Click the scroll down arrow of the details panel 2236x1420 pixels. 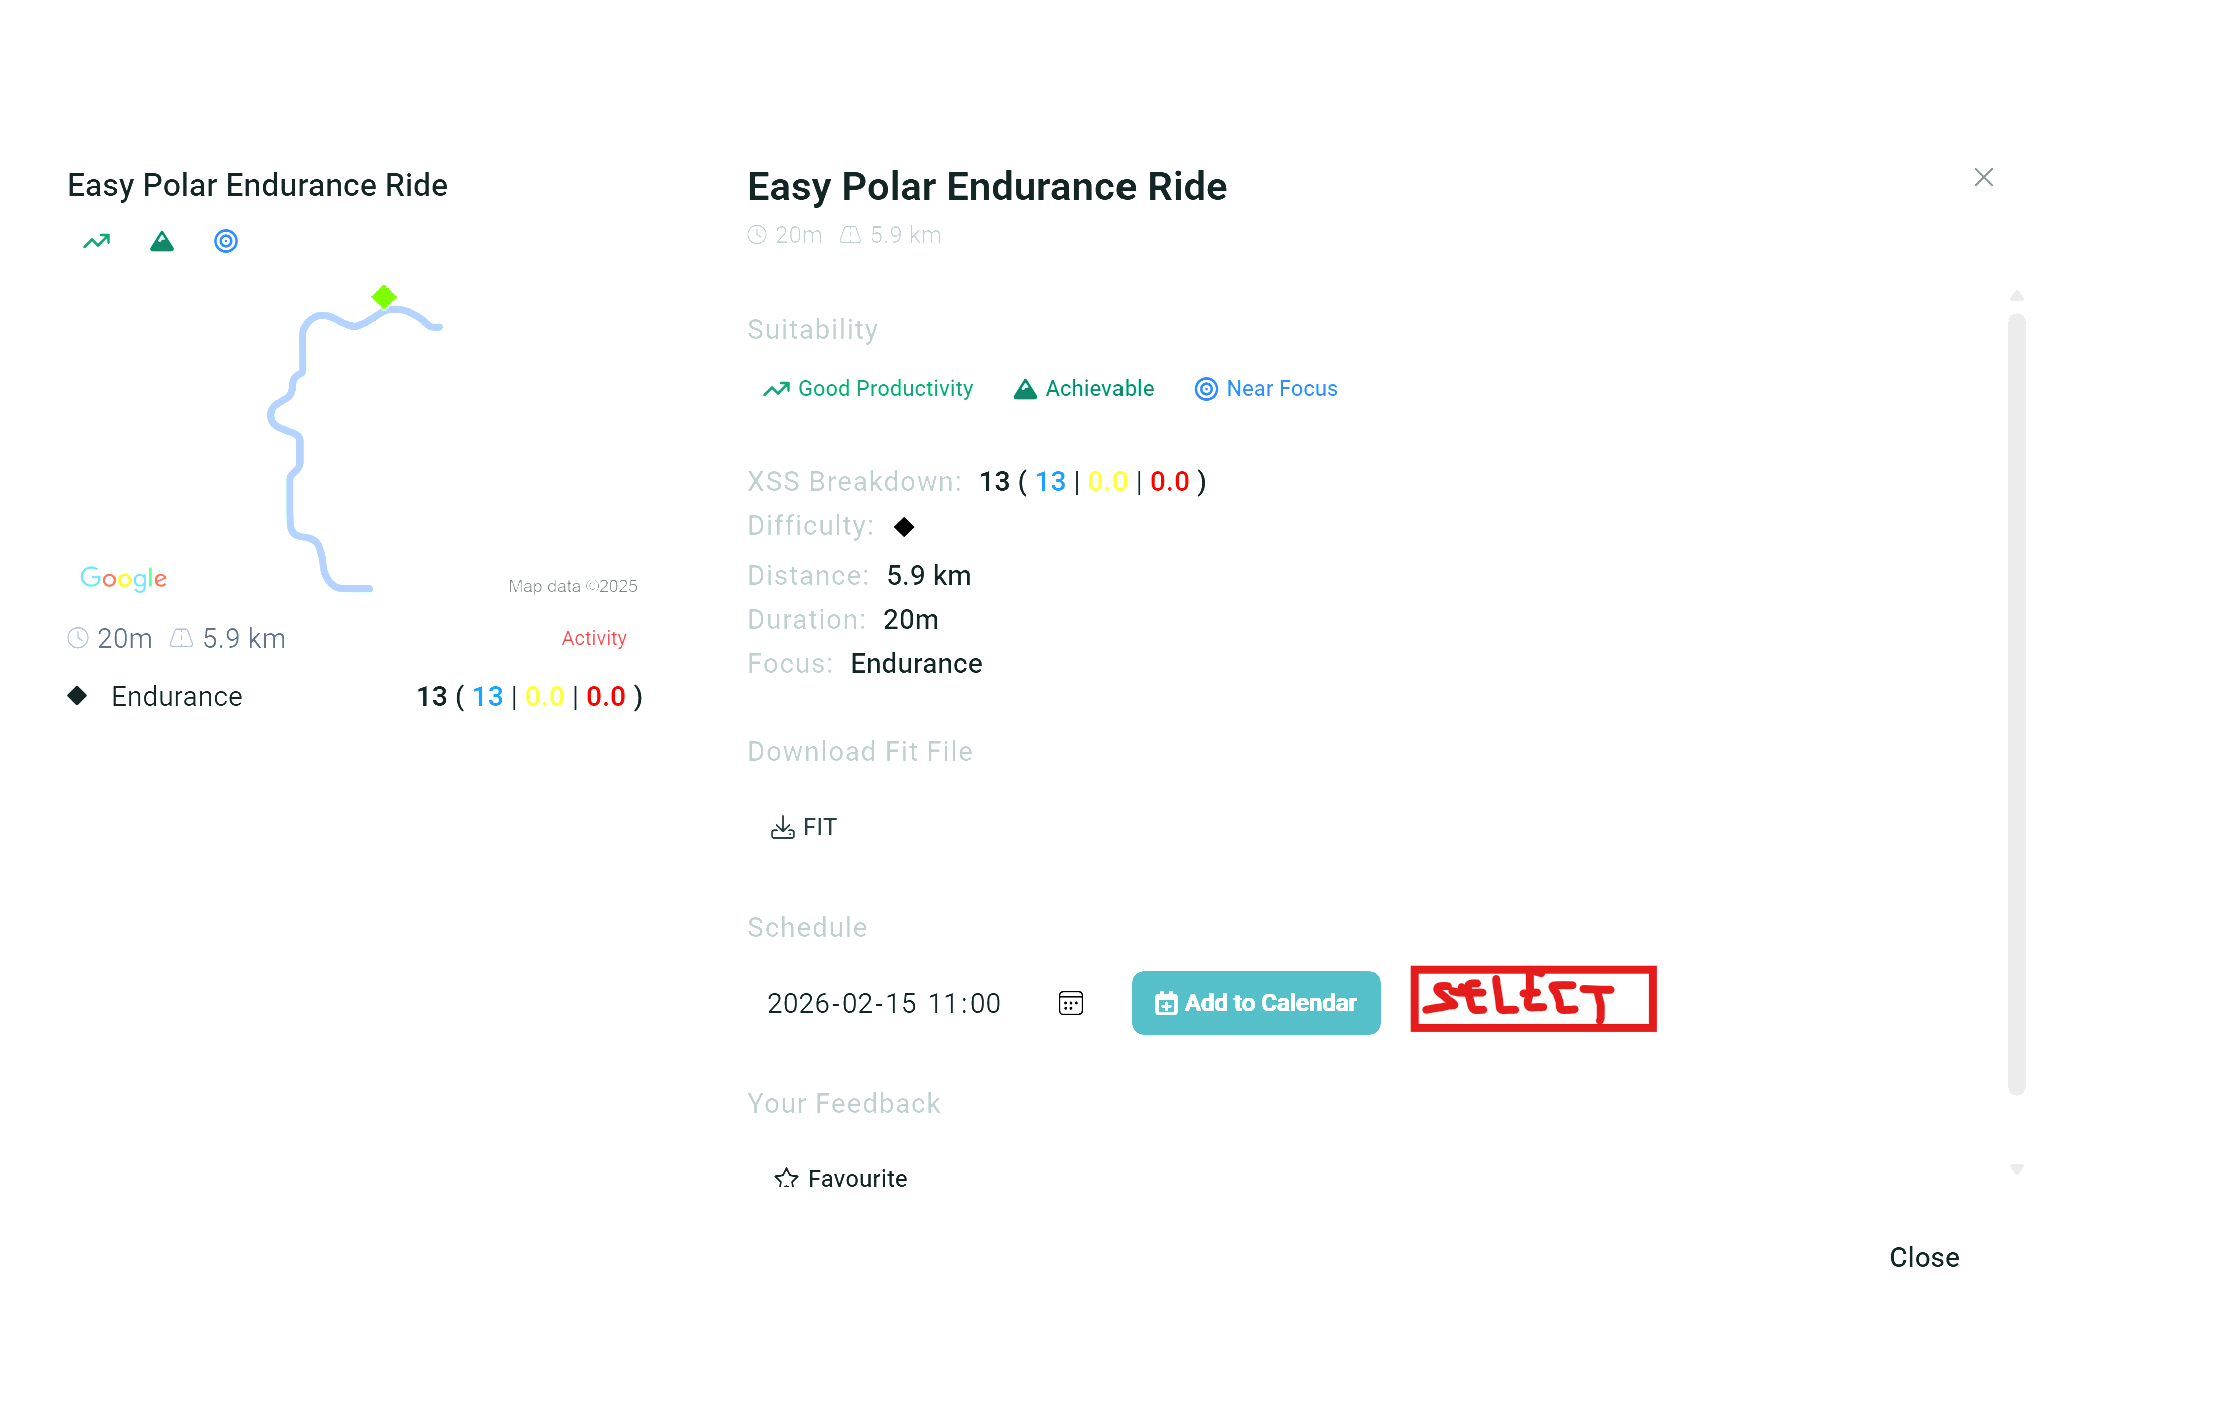coord(2017,1169)
